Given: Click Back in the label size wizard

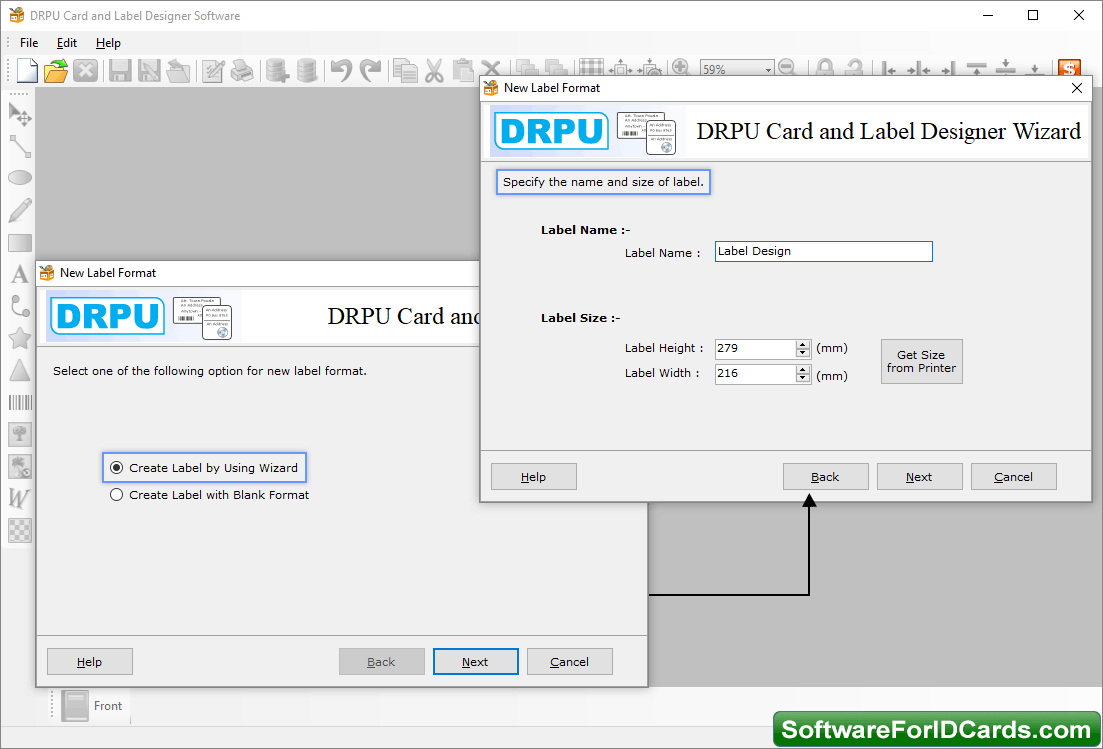Looking at the screenshot, I should (x=826, y=477).
